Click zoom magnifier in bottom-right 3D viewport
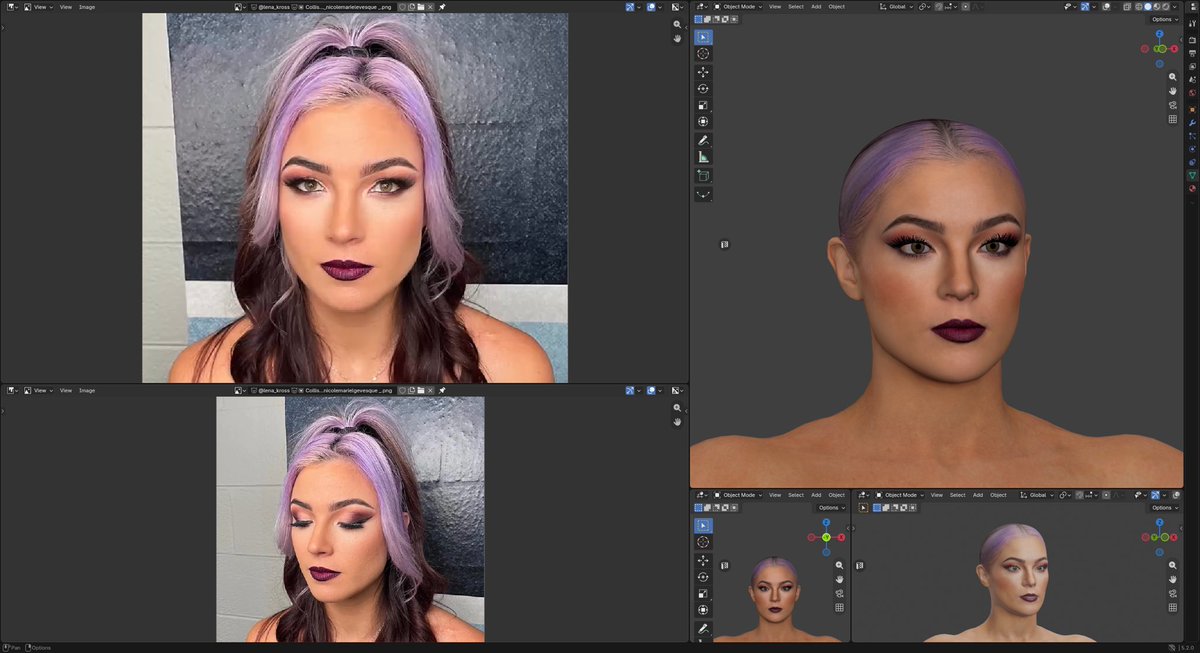Screen dimensions: 1200x653 point(1172,565)
